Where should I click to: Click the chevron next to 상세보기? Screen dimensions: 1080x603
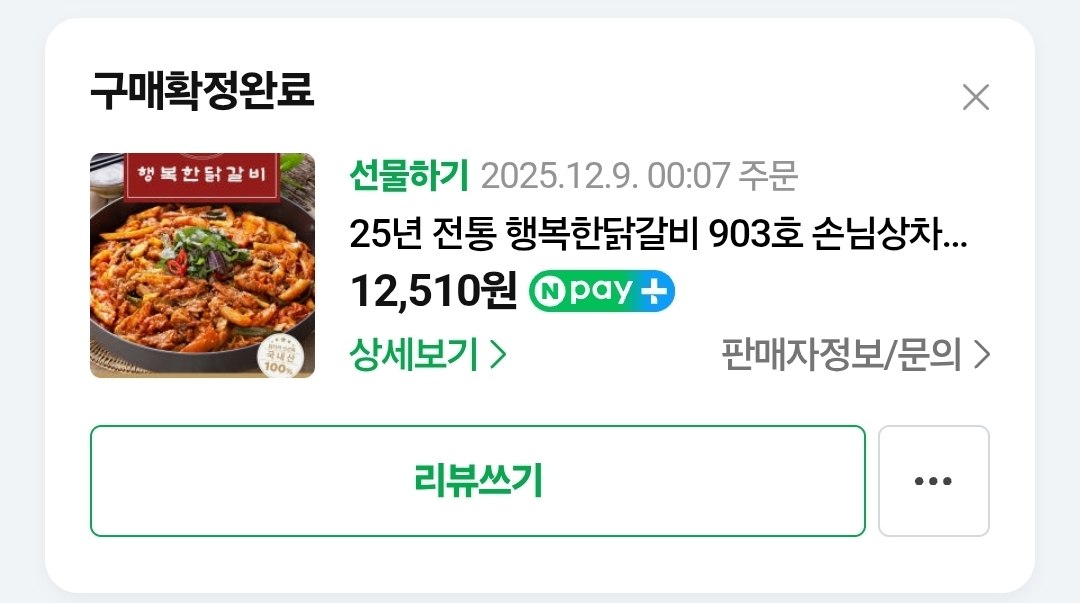tap(498, 354)
